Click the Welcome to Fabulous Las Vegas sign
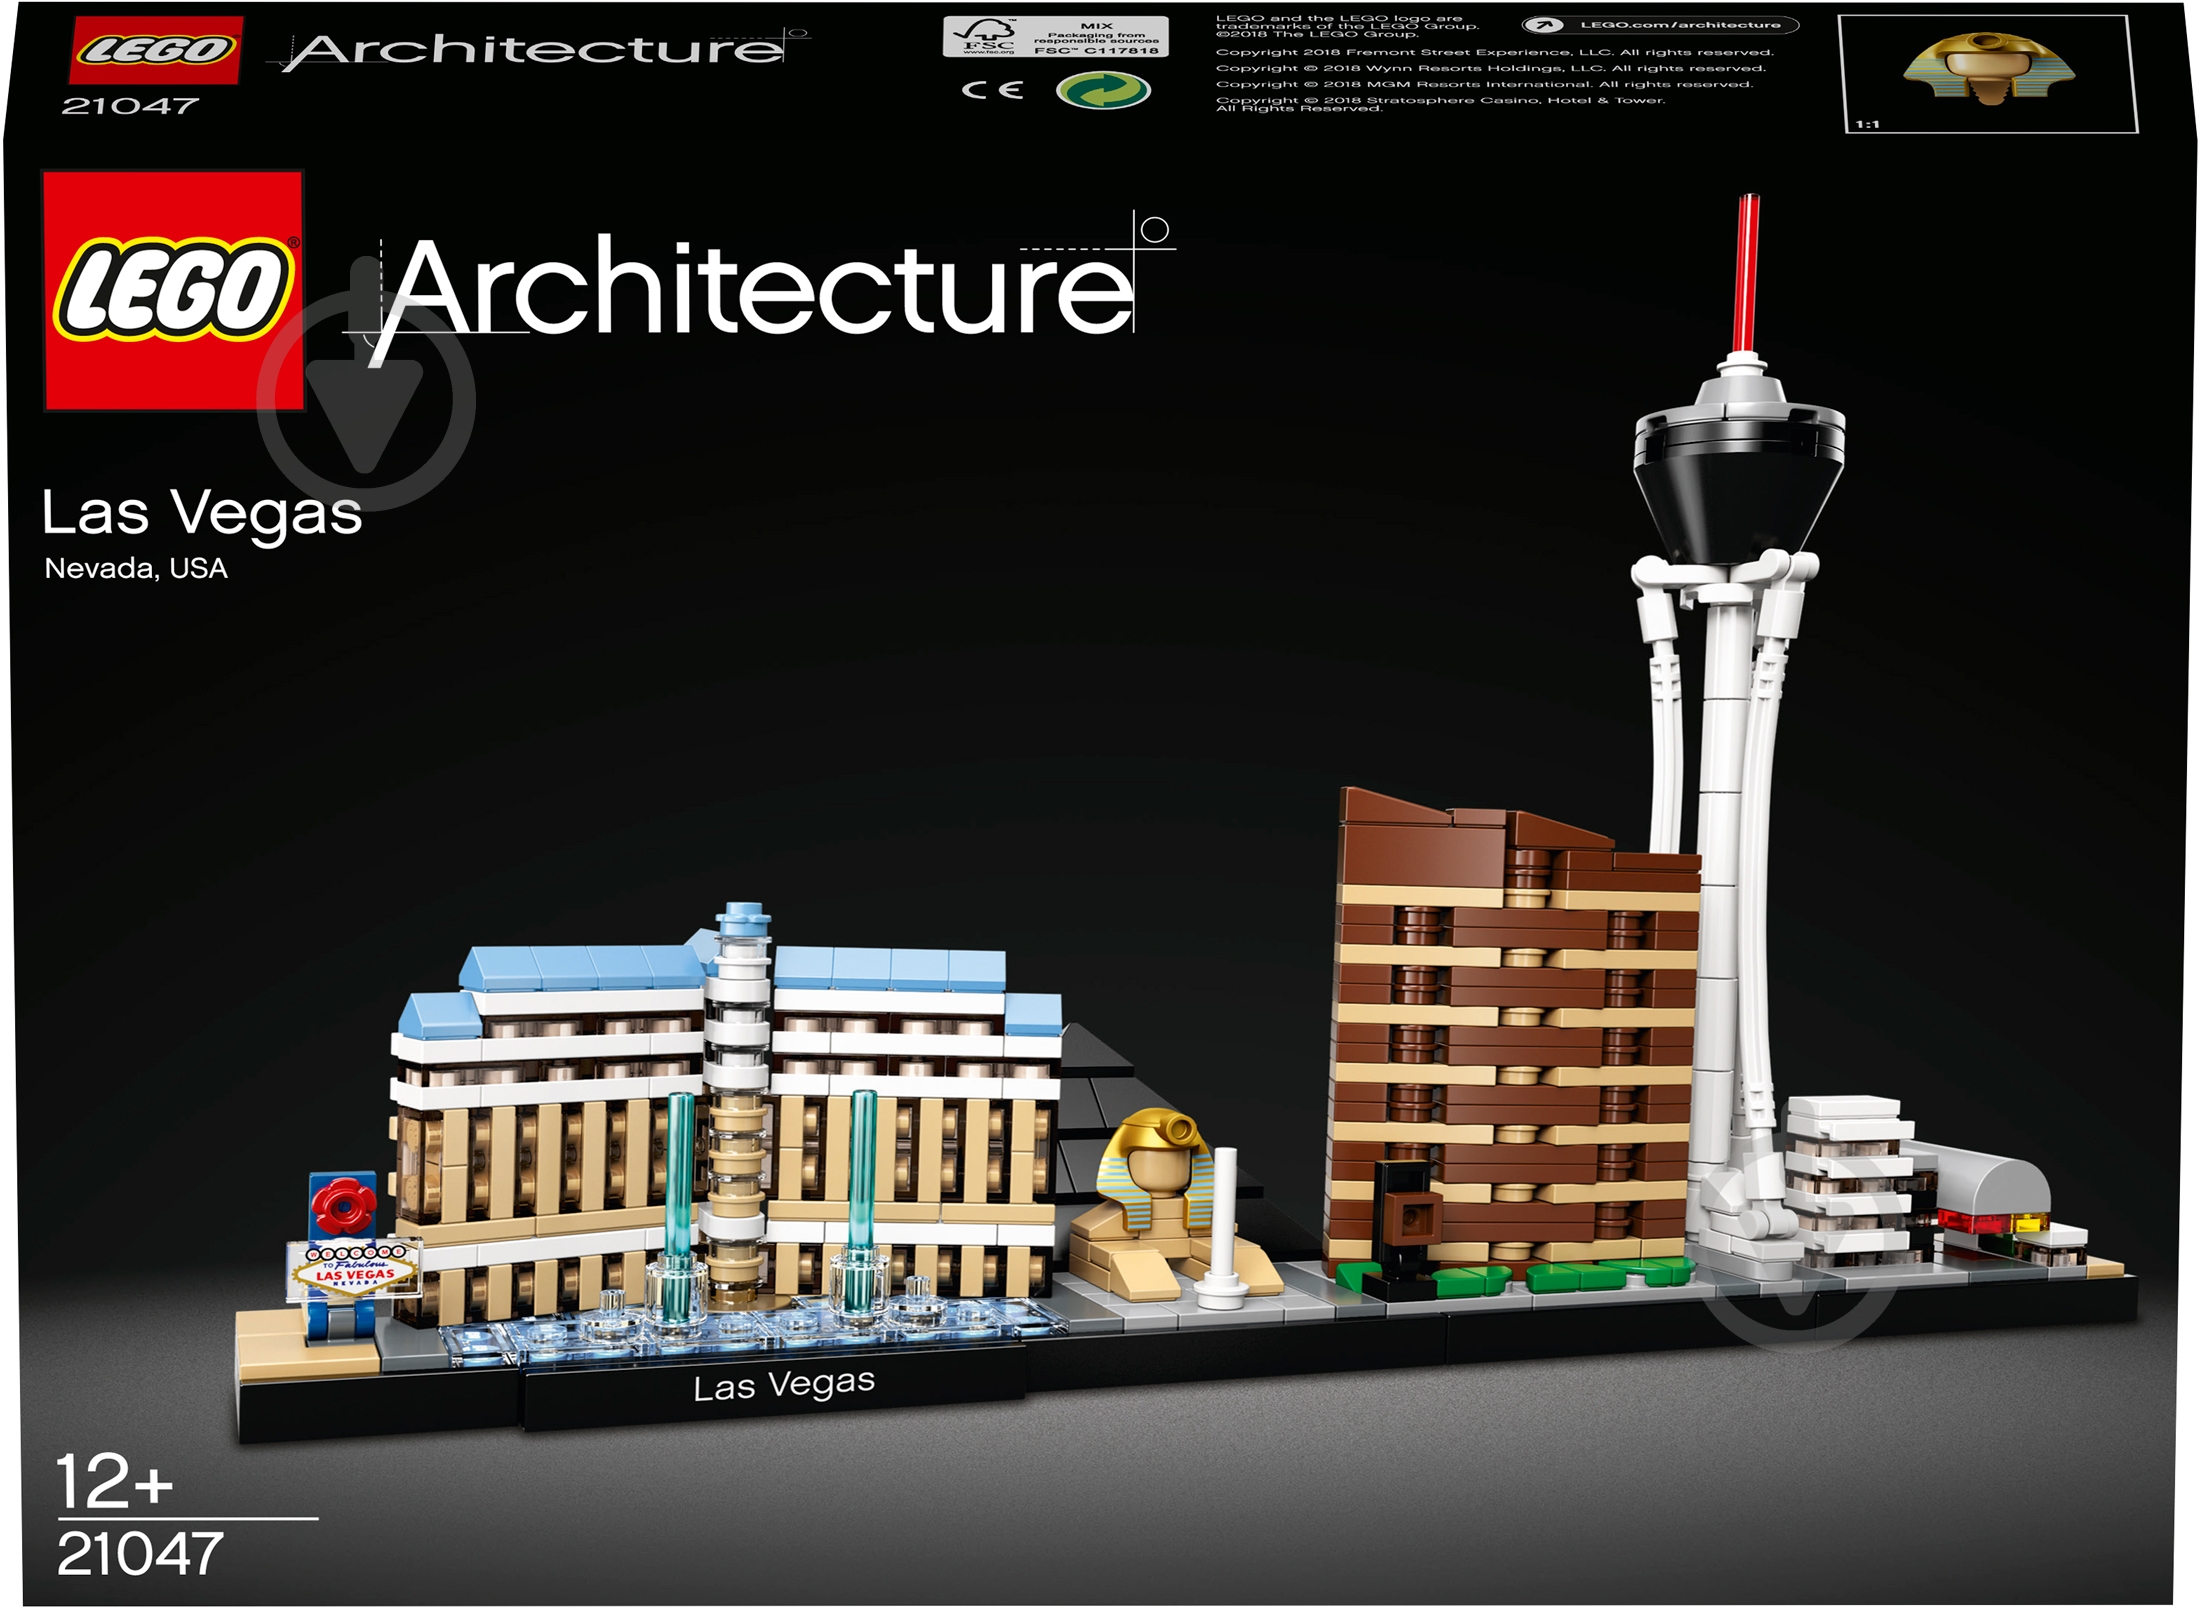The image size is (2200, 1611). 354,1270
